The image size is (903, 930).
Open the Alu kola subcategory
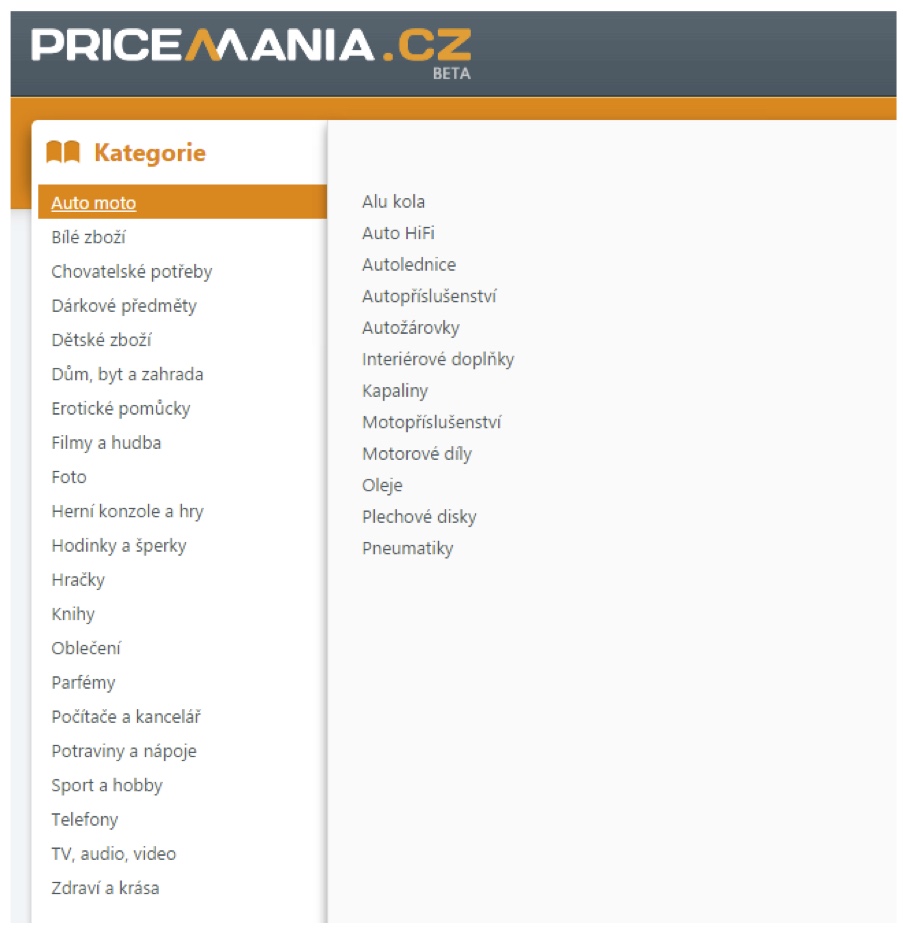pos(393,202)
